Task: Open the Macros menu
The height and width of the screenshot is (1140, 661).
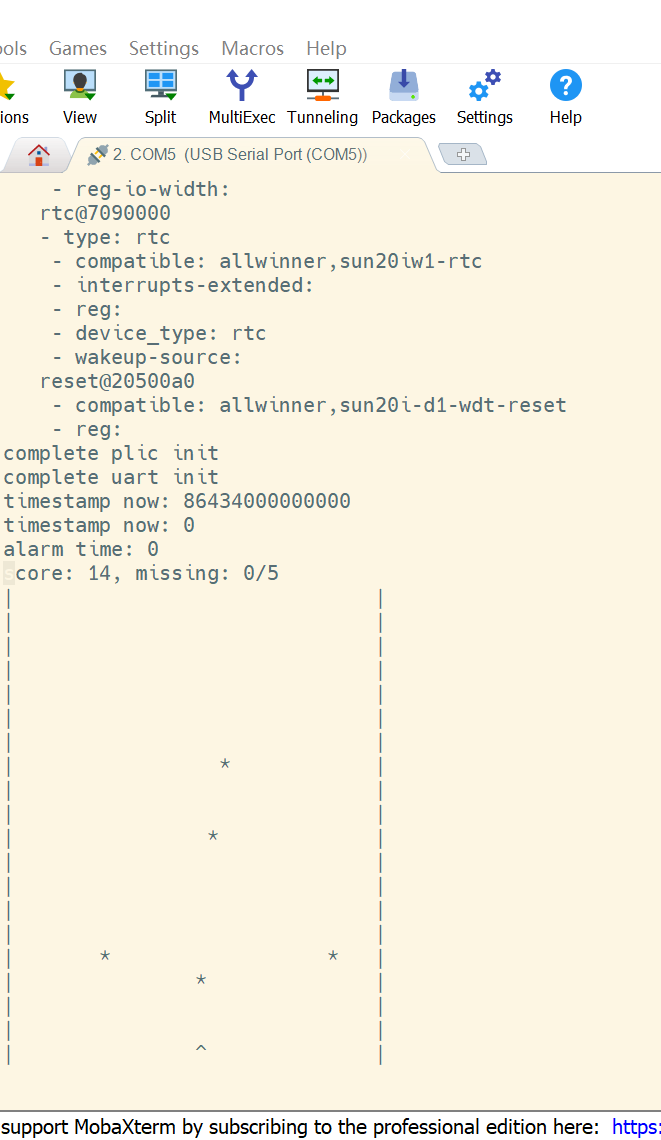Action: pyautogui.click(x=252, y=49)
